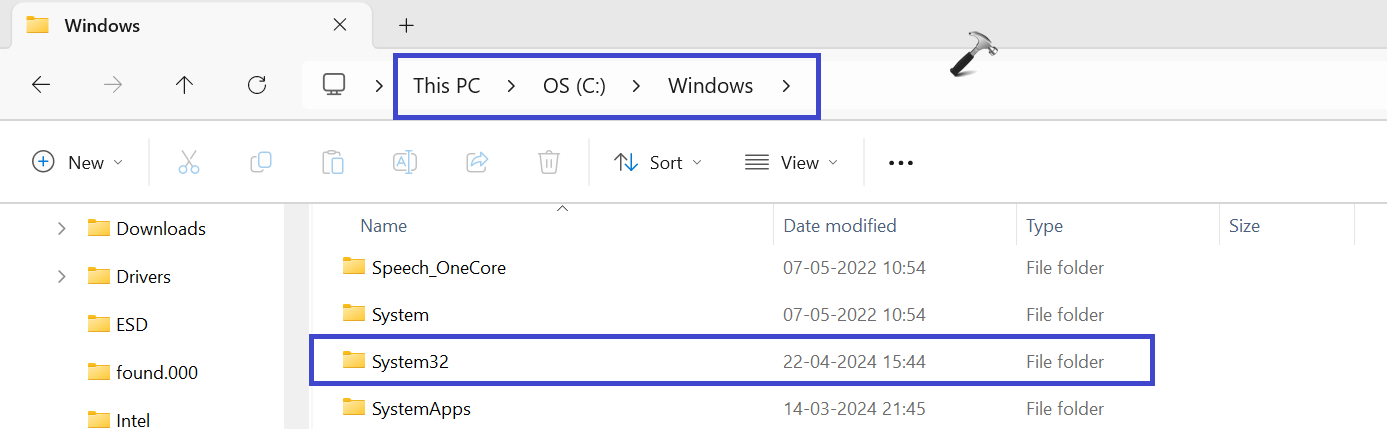Image resolution: width=1387 pixels, height=429 pixels.
Task: Sort by the Date modified column header
Action: (840, 226)
